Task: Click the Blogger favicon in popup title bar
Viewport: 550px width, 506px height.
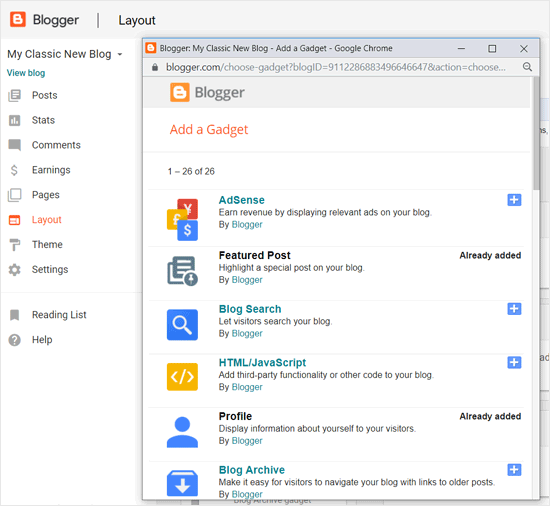Action: point(151,48)
